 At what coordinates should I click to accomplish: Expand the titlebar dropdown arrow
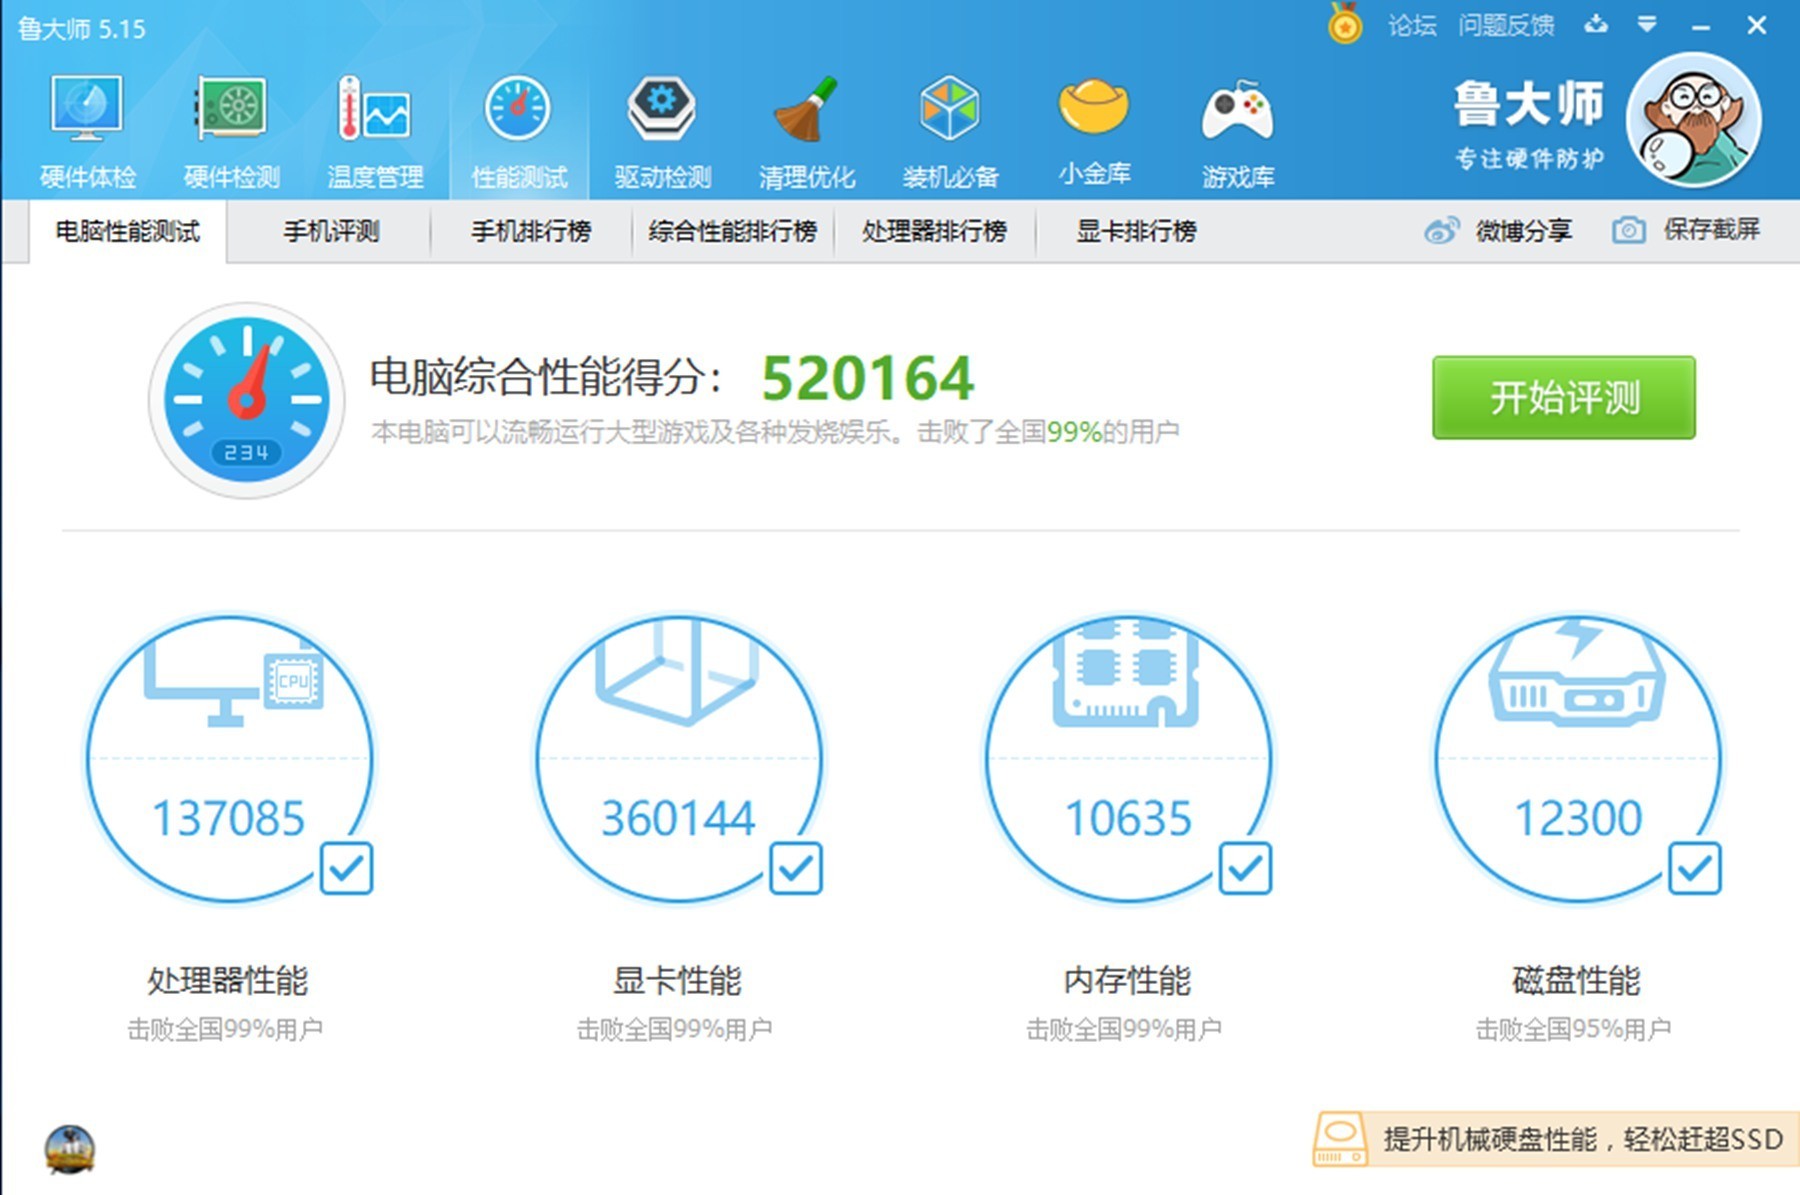(1646, 25)
